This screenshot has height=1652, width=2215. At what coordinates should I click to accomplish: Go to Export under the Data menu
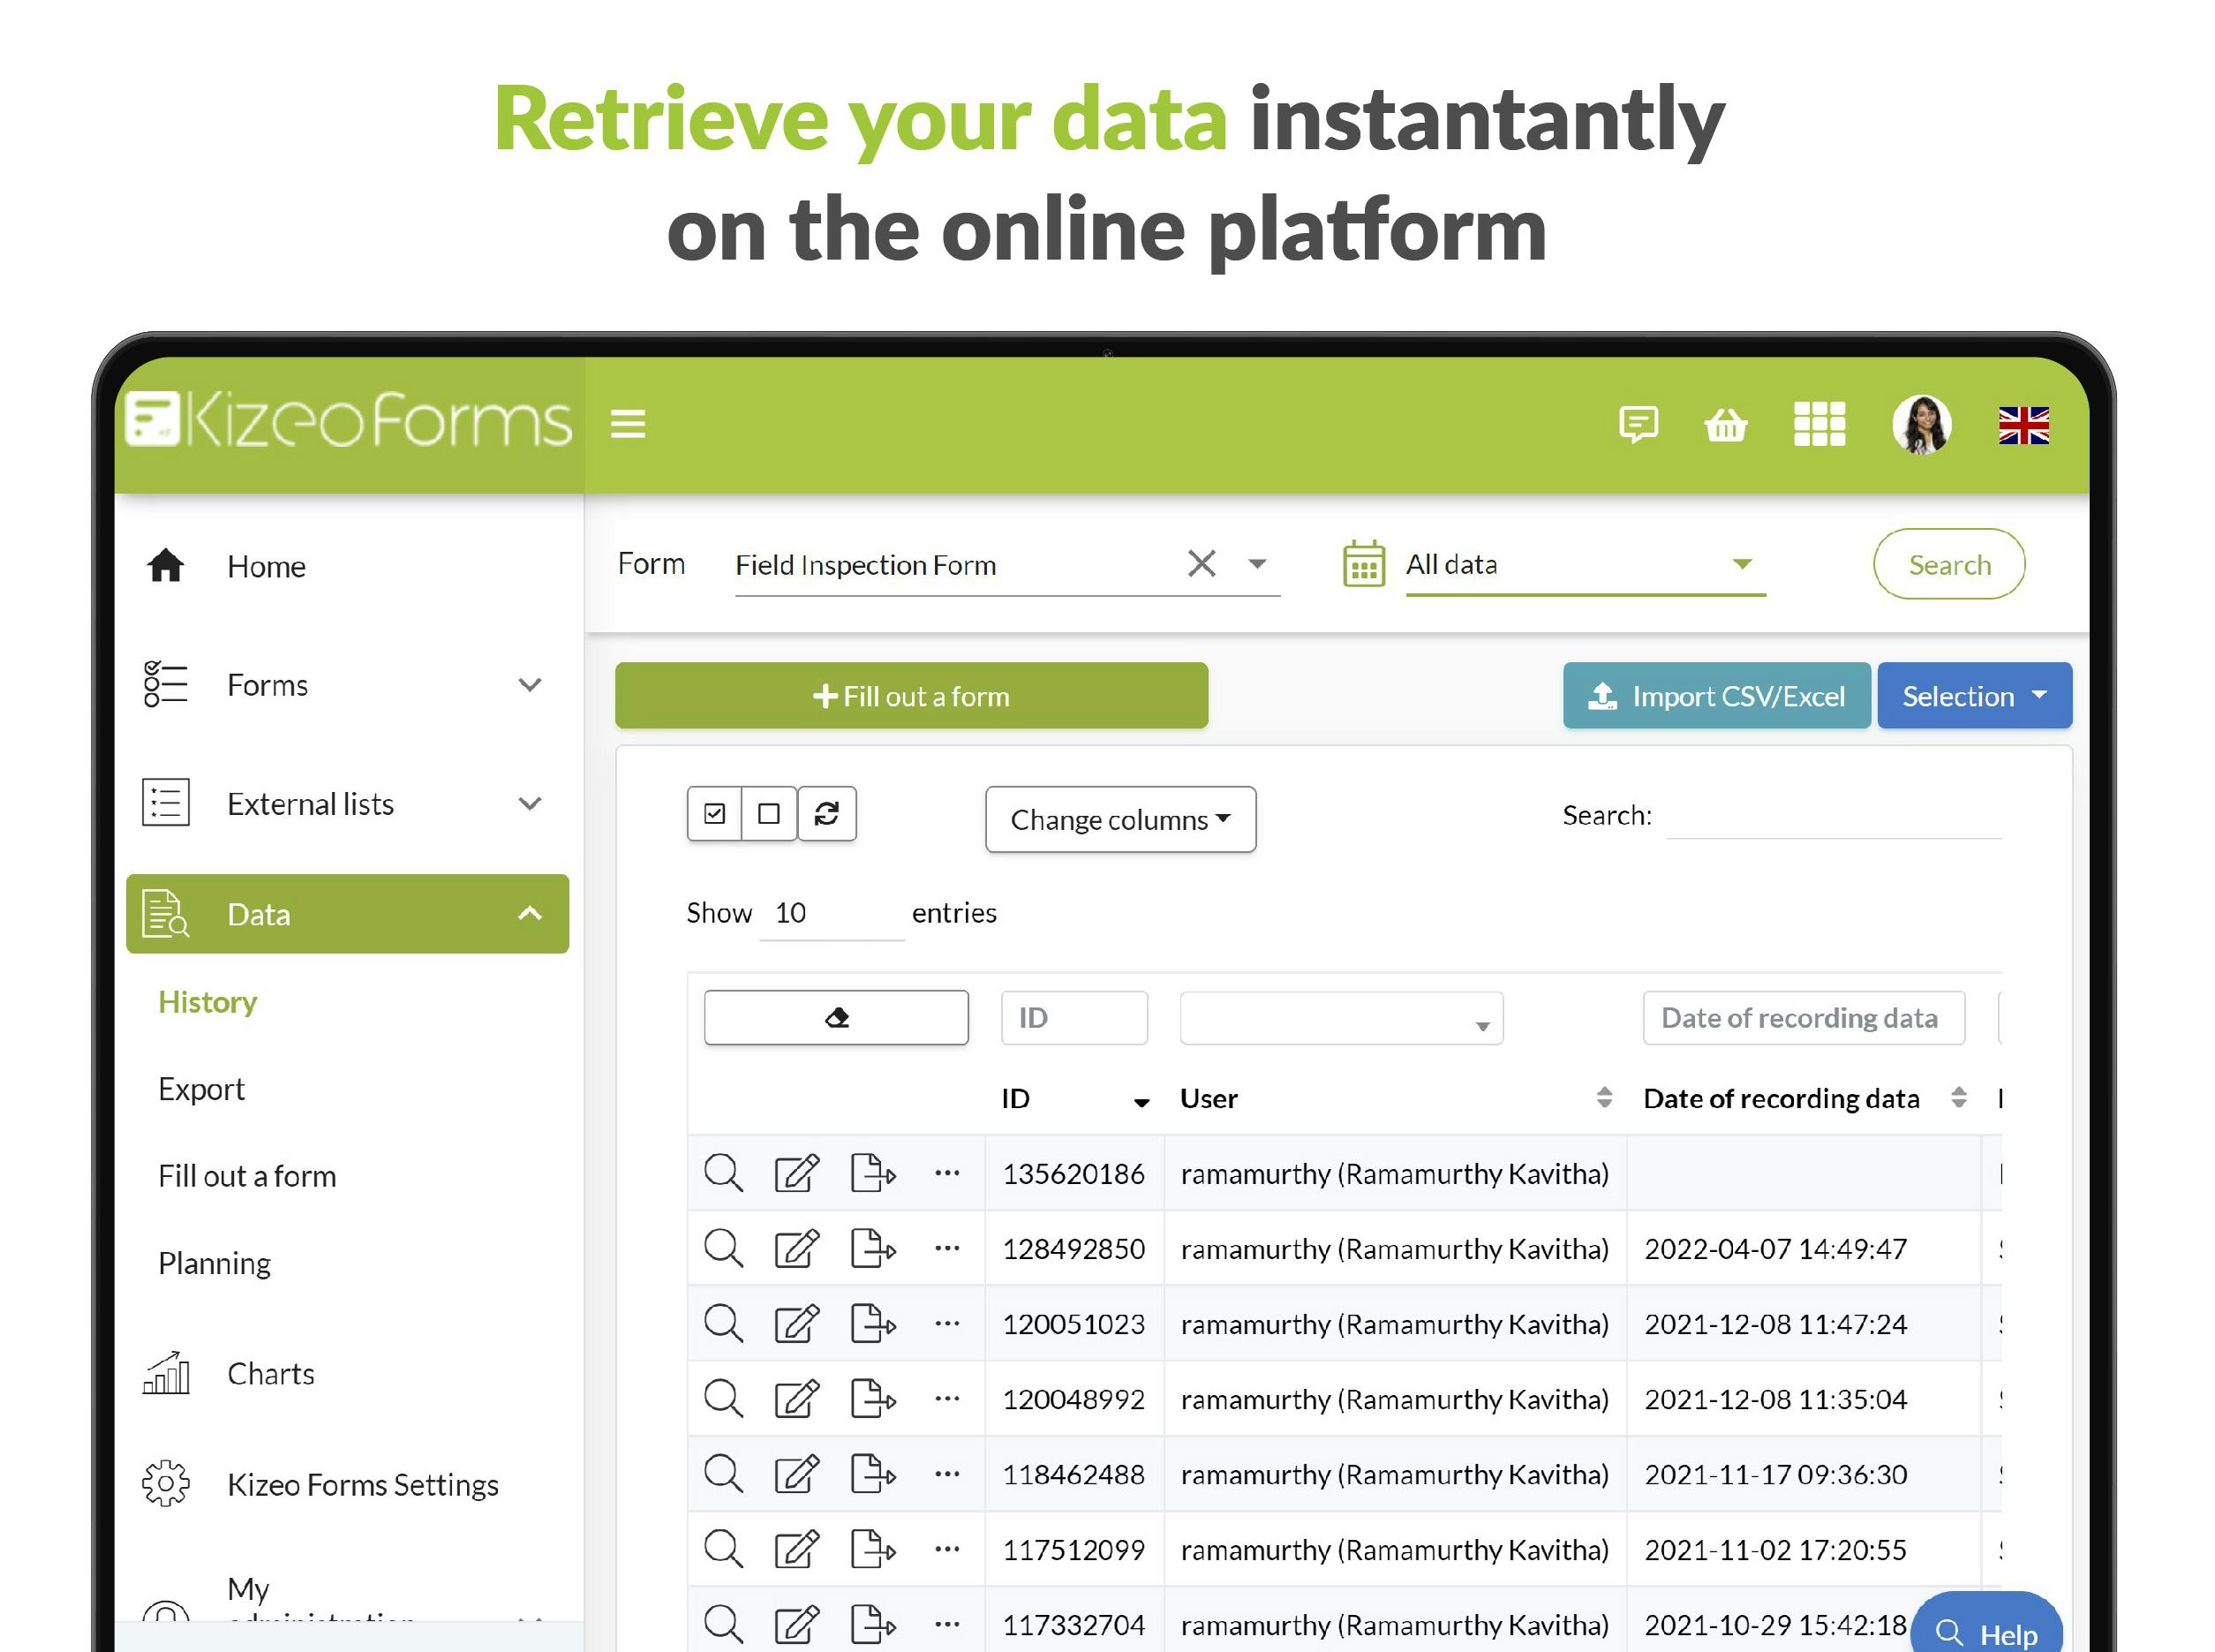point(201,1088)
